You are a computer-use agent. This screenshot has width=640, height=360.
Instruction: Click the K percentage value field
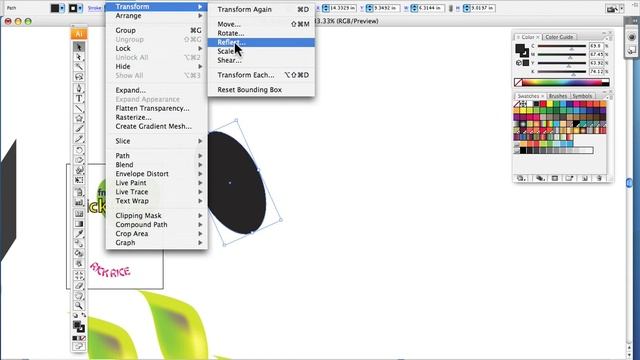pyautogui.click(x=596, y=71)
